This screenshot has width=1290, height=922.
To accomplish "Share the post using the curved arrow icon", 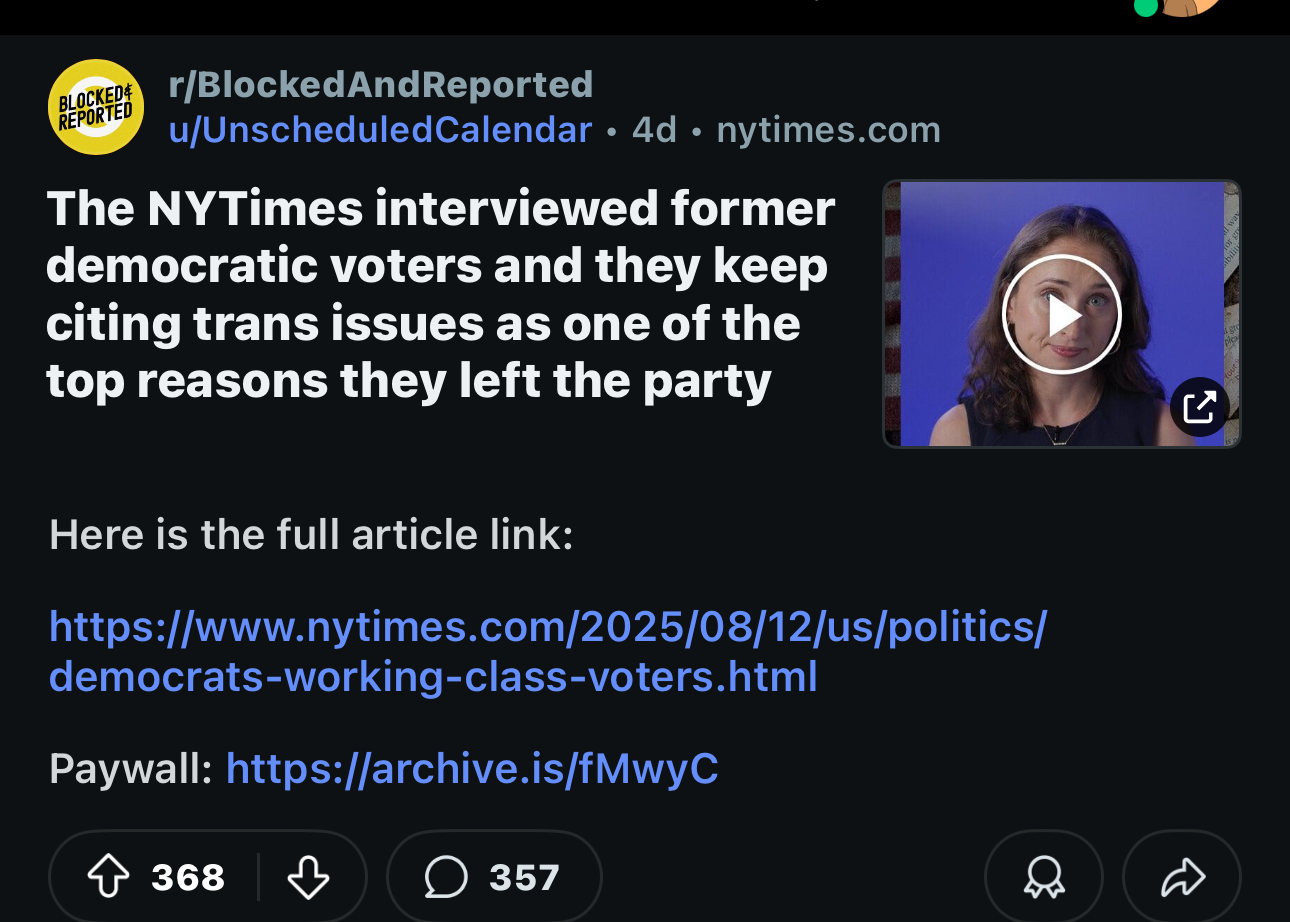I will [1182, 878].
